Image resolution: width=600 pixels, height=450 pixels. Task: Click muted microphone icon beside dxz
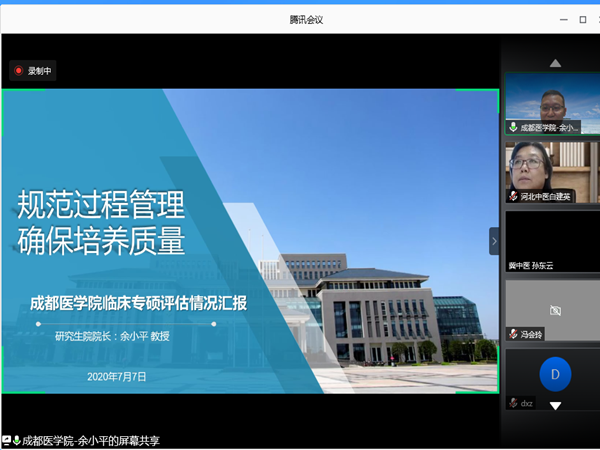click(x=513, y=403)
